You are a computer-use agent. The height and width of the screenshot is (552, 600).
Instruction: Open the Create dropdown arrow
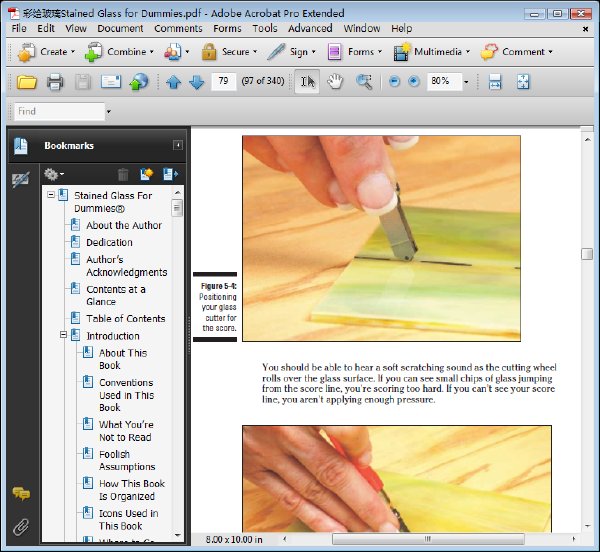coord(73,52)
